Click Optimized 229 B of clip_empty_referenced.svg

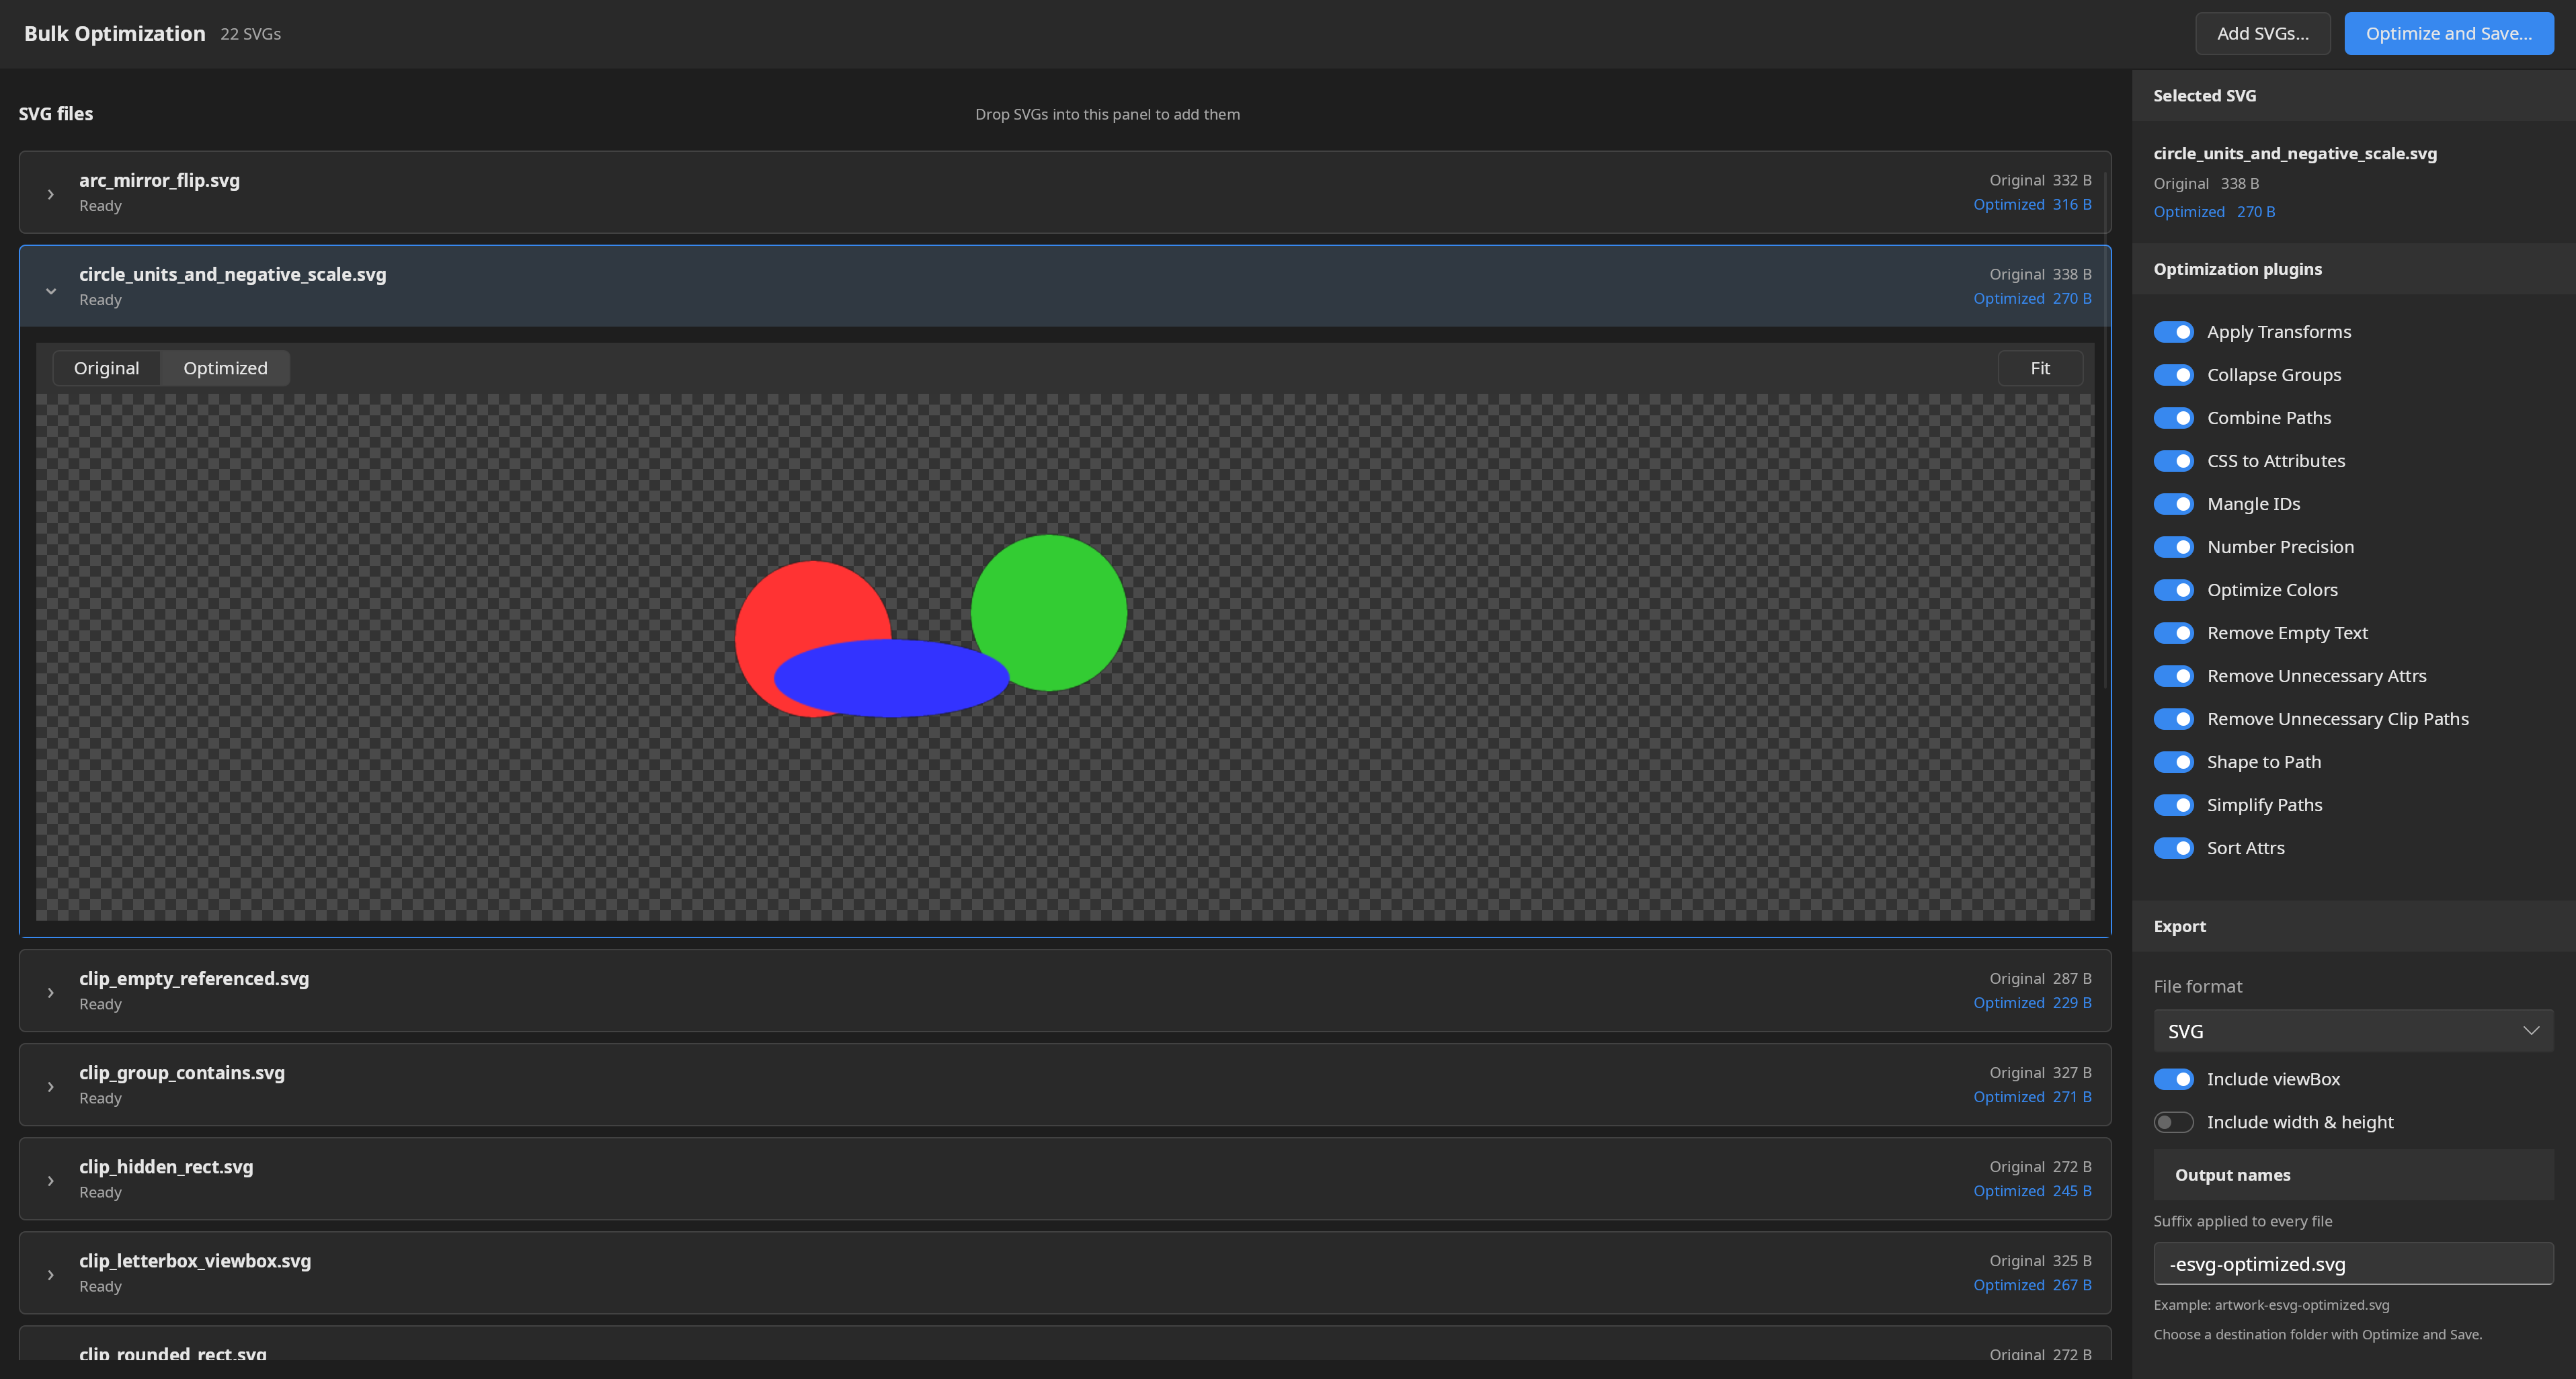point(2032,1002)
